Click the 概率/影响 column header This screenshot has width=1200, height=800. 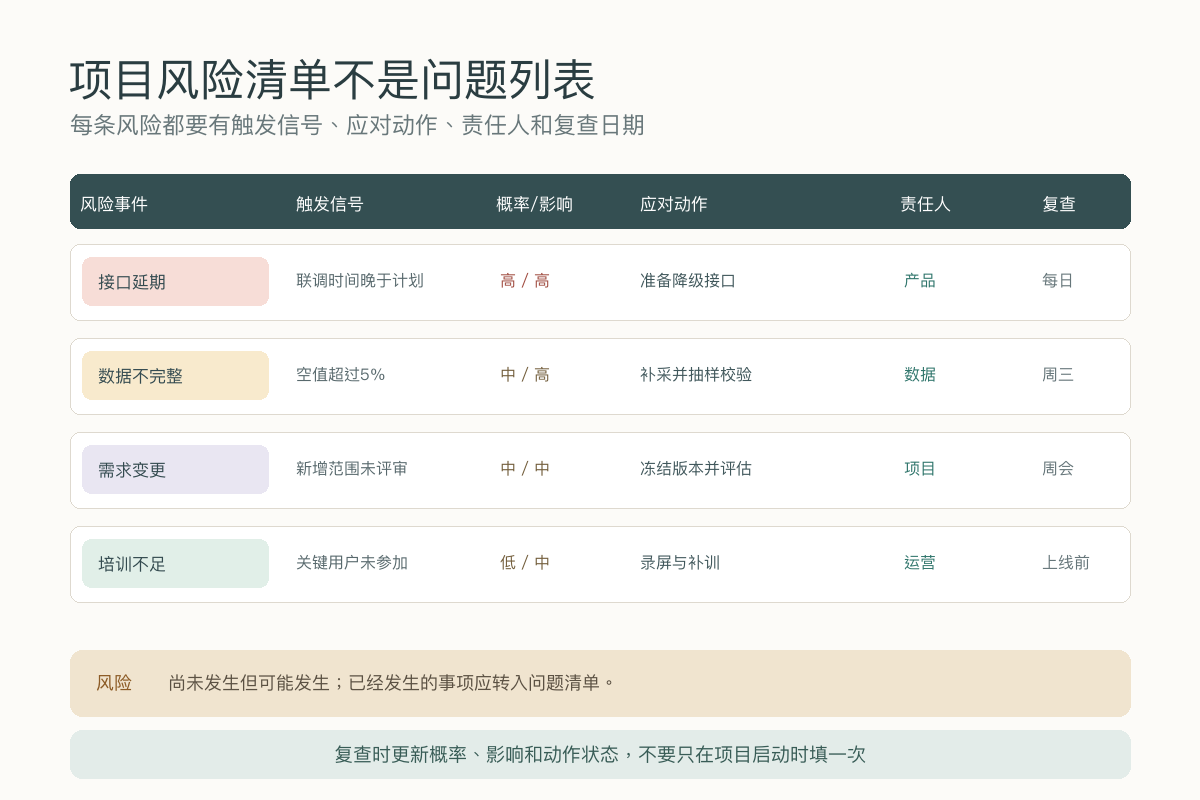pos(535,204)
